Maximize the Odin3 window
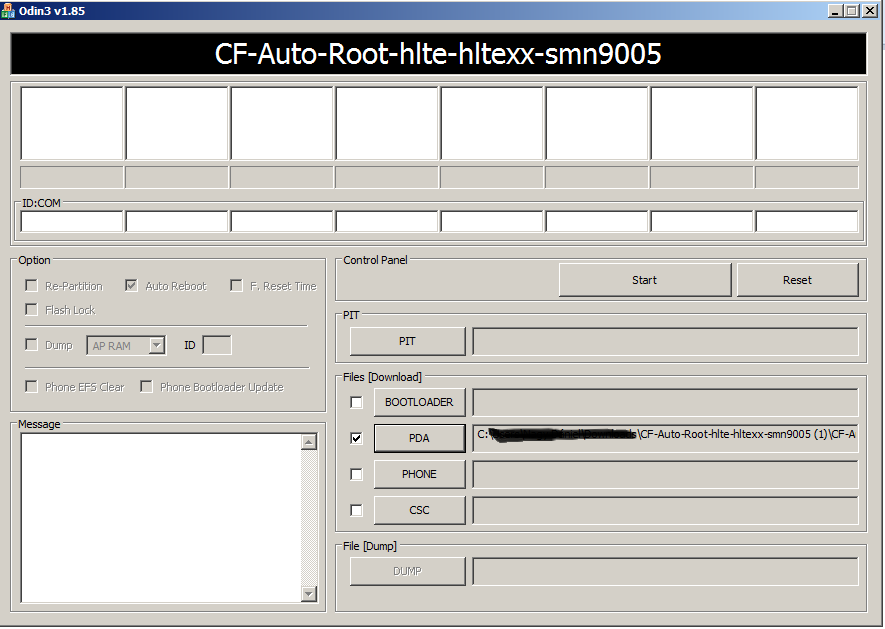Screen dimensions: 885x629 pos(852,11)
